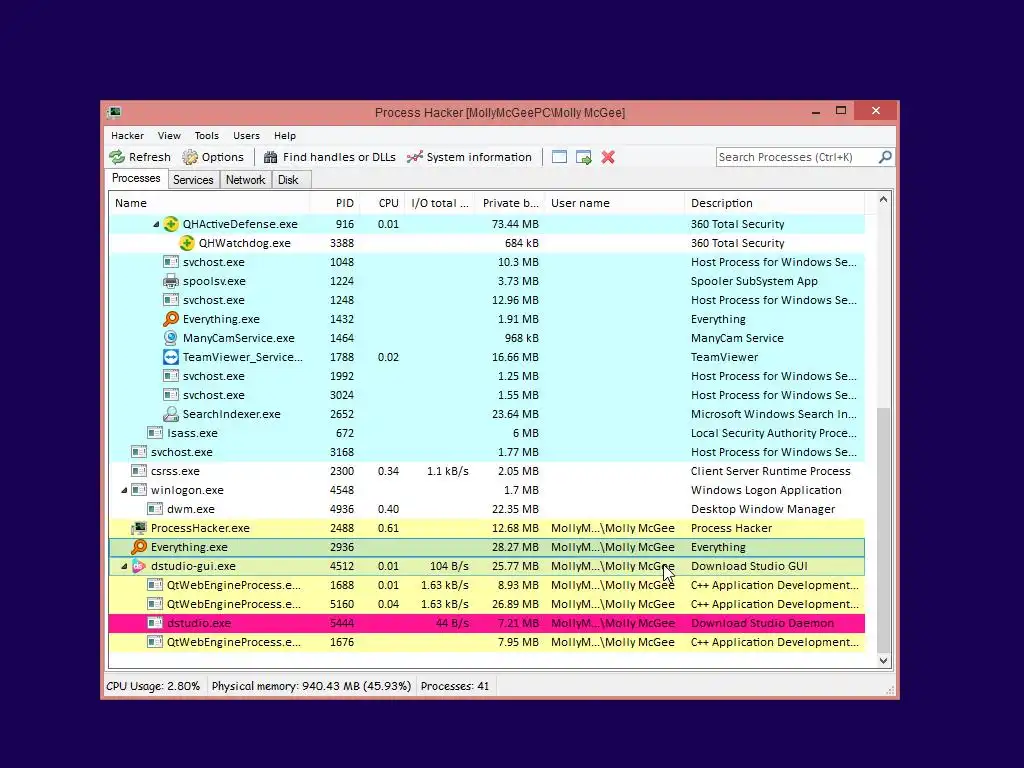Sort by the CPU column header

click(x=381, y=203)
